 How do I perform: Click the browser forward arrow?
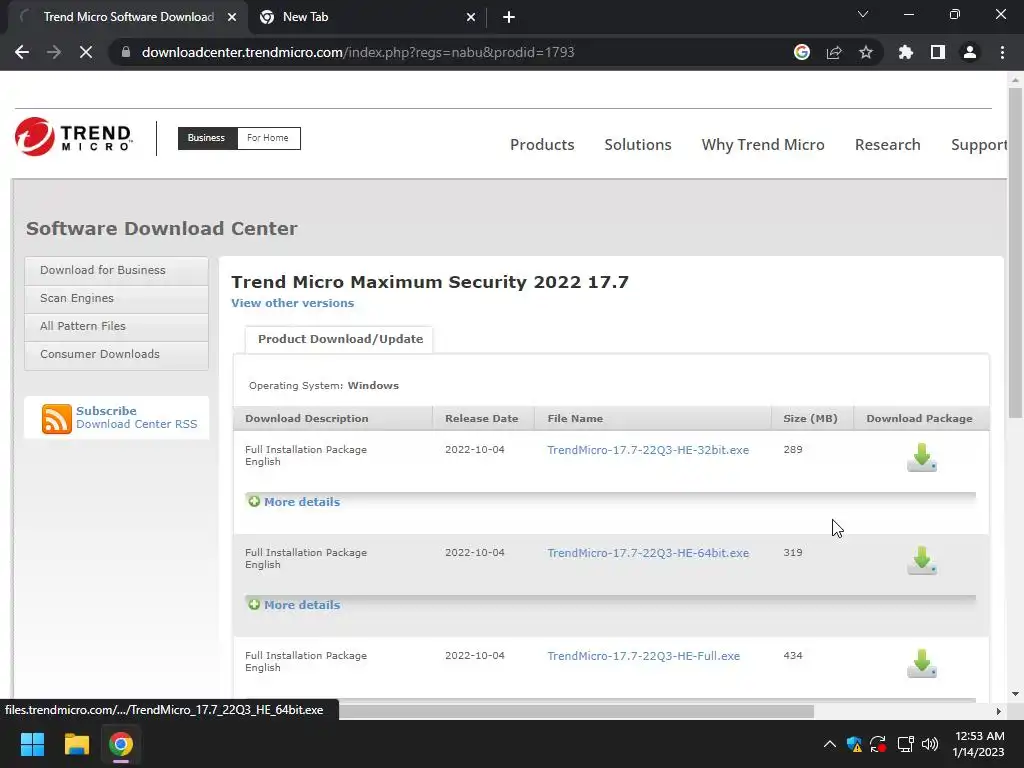[54, 52]
